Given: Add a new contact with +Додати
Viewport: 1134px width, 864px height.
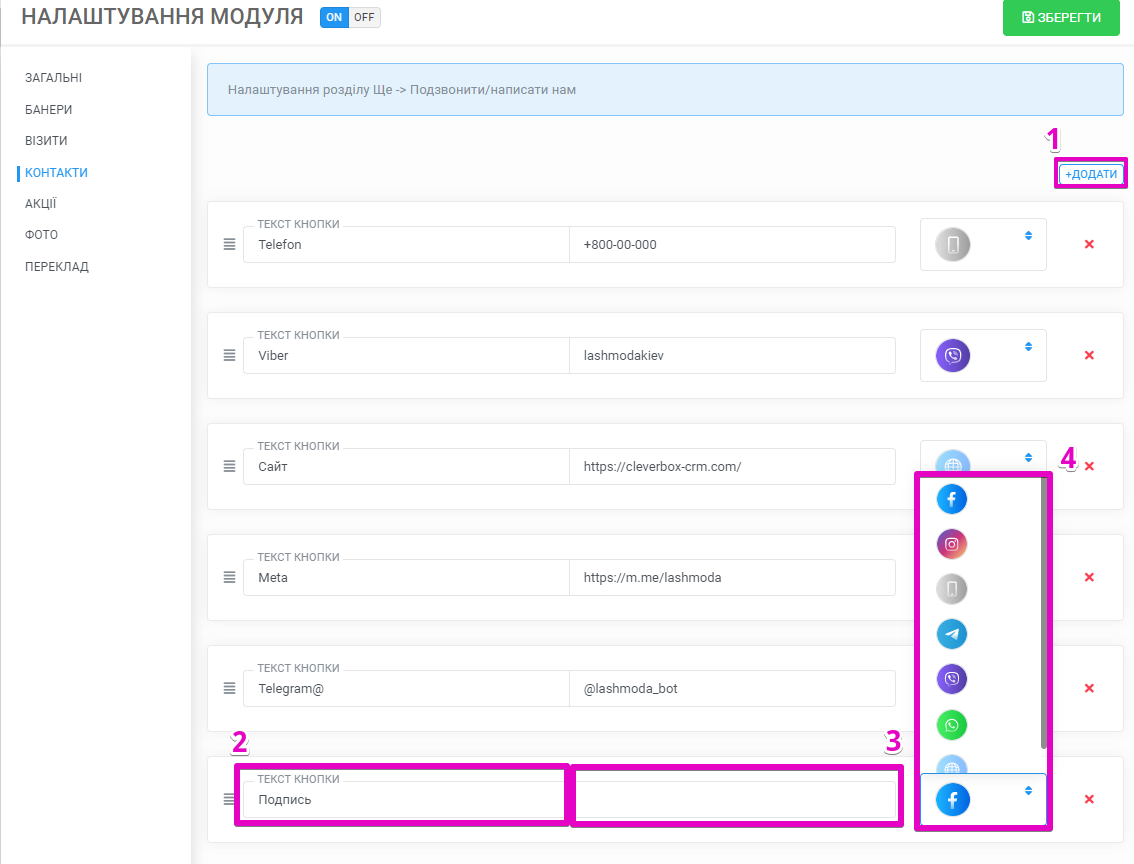Looking at the screenshot, I should [x=1091, y=174].
